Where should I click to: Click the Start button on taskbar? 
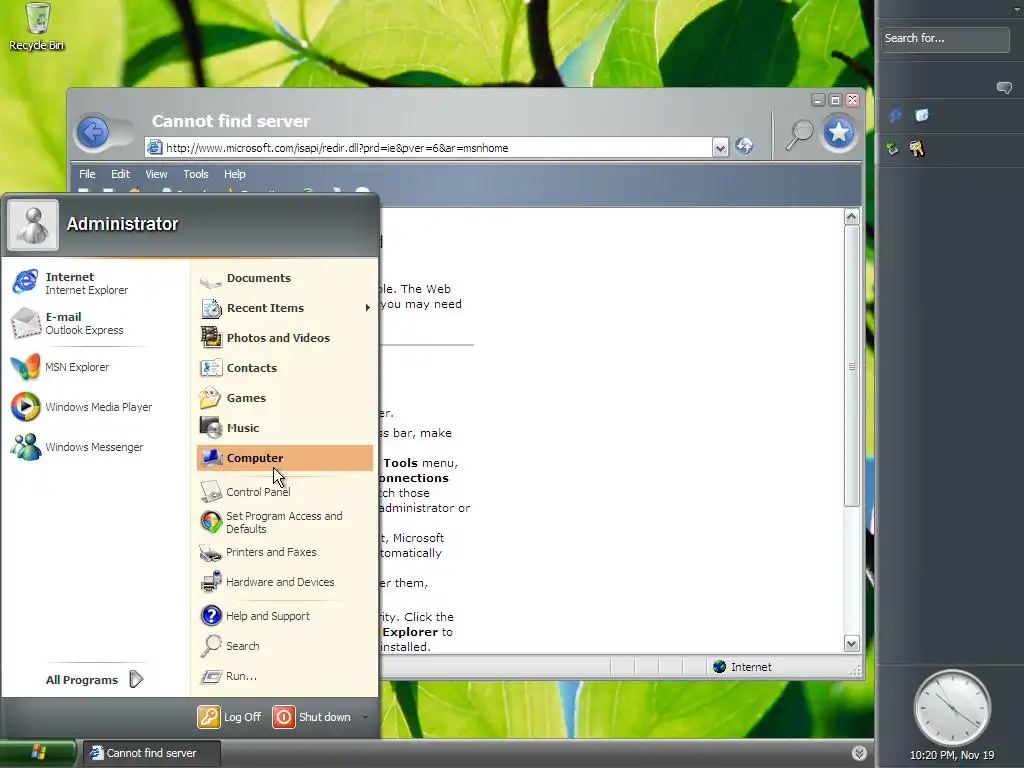pyautogui.click(x=38, y=753)
